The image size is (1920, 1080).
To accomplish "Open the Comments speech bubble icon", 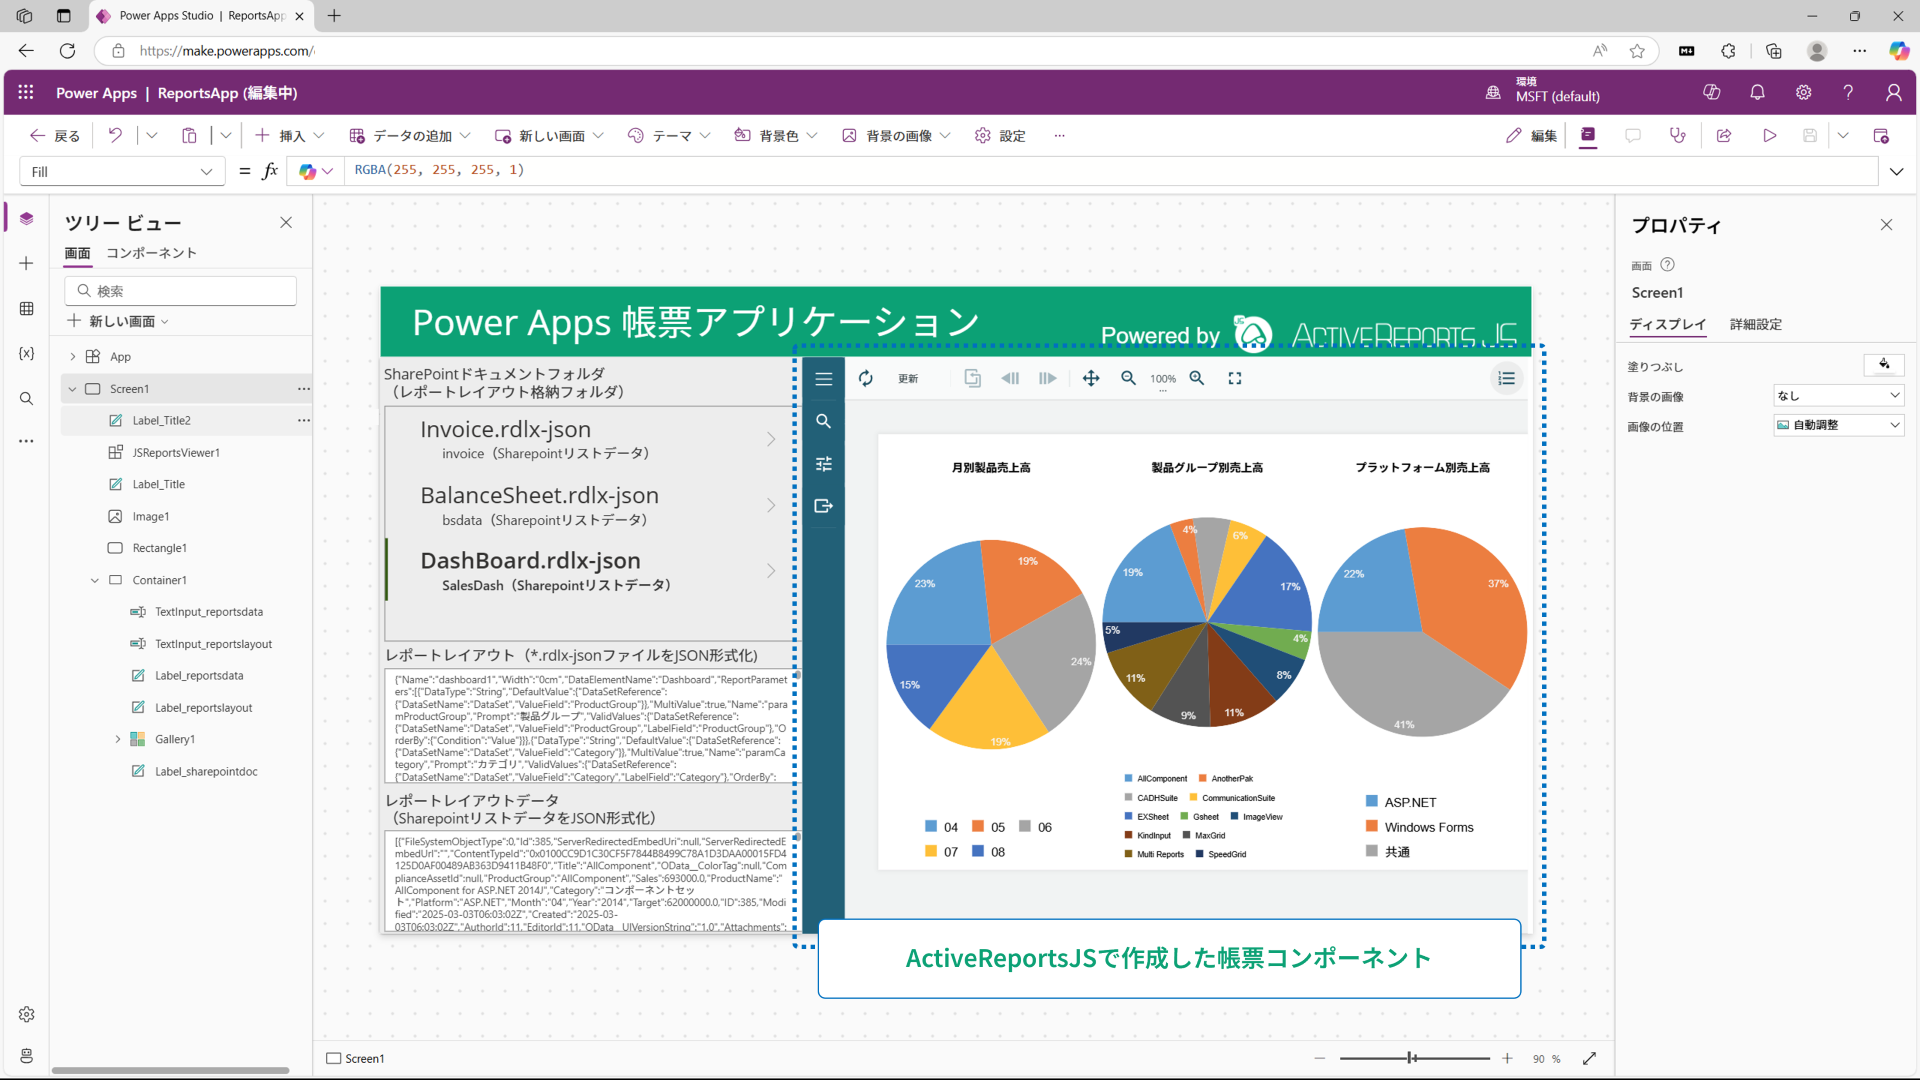I will 1633,135.
